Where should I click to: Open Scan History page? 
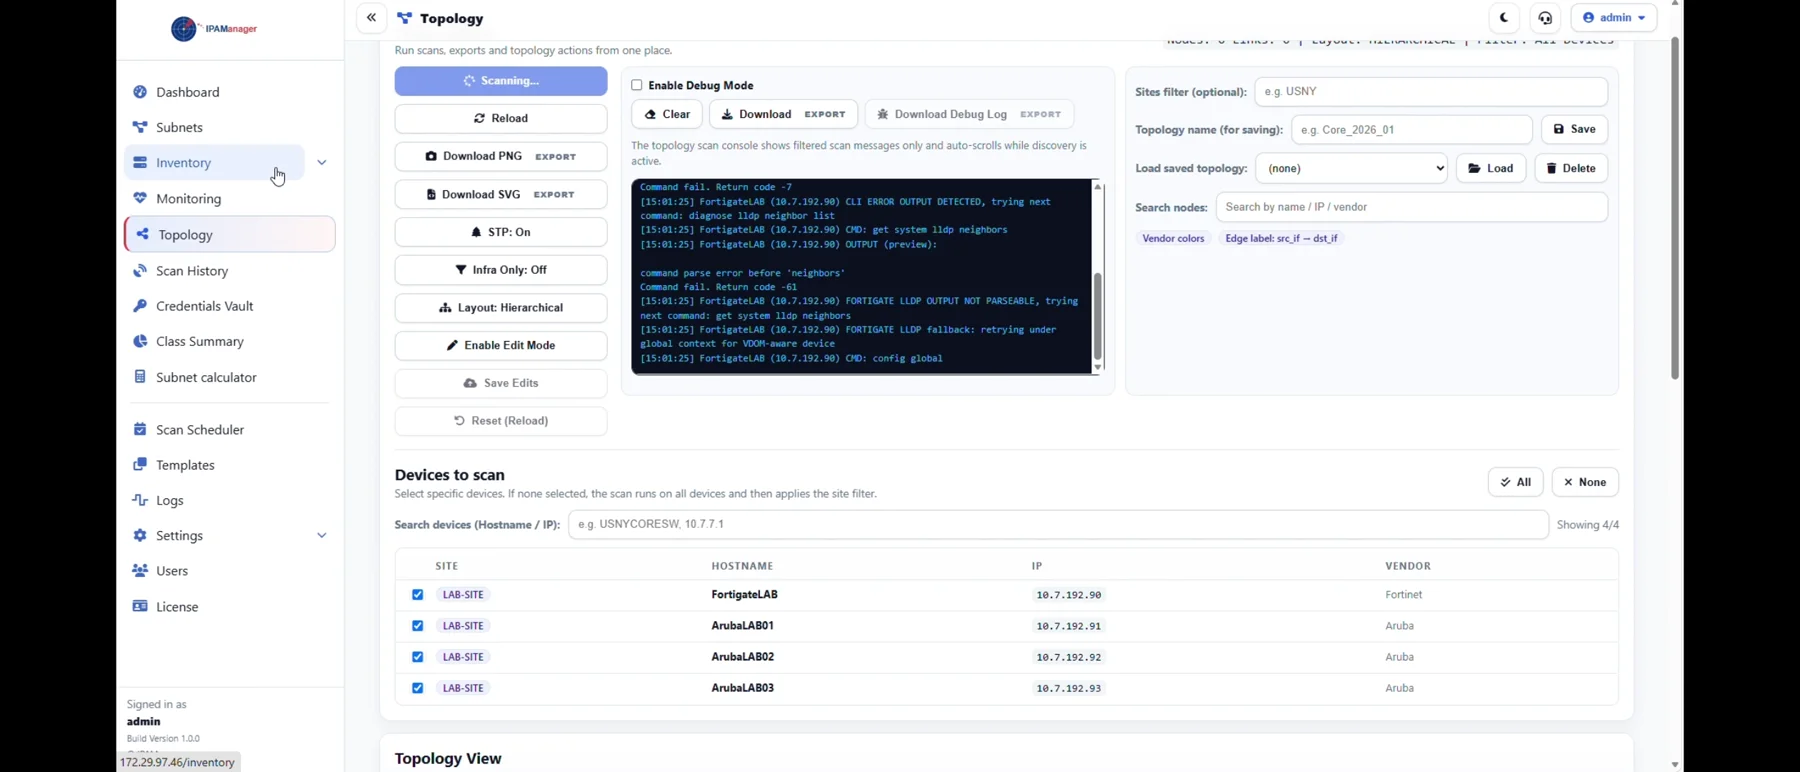(x=192, y=271)
